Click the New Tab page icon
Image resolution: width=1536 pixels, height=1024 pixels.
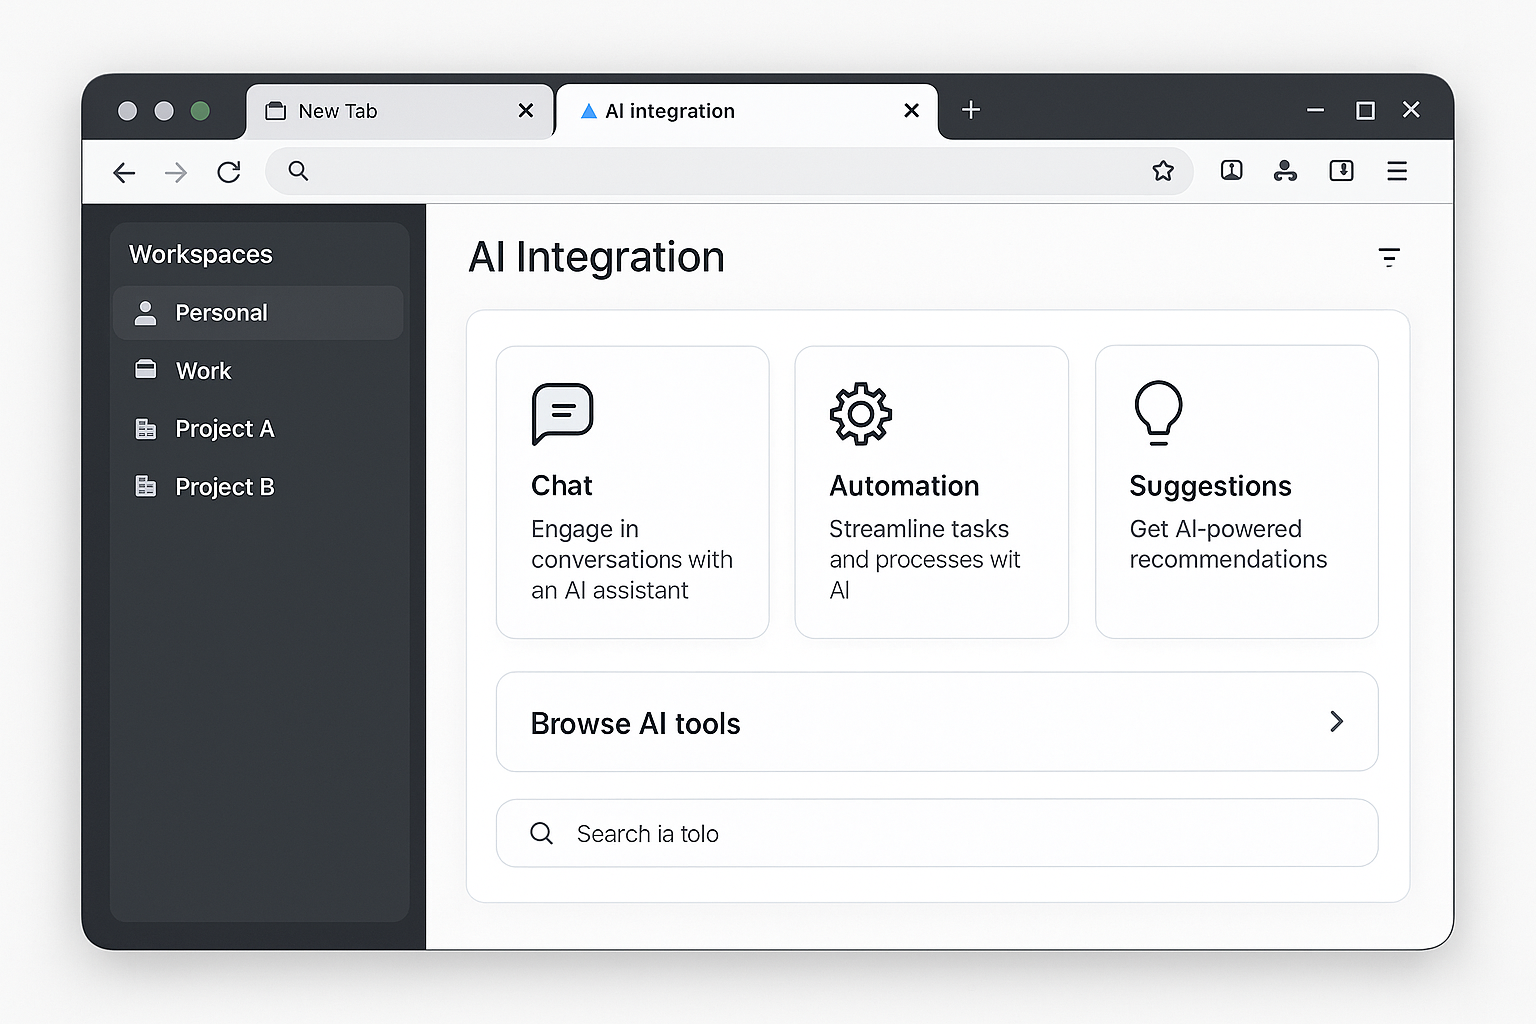click(x=276, y=111)
